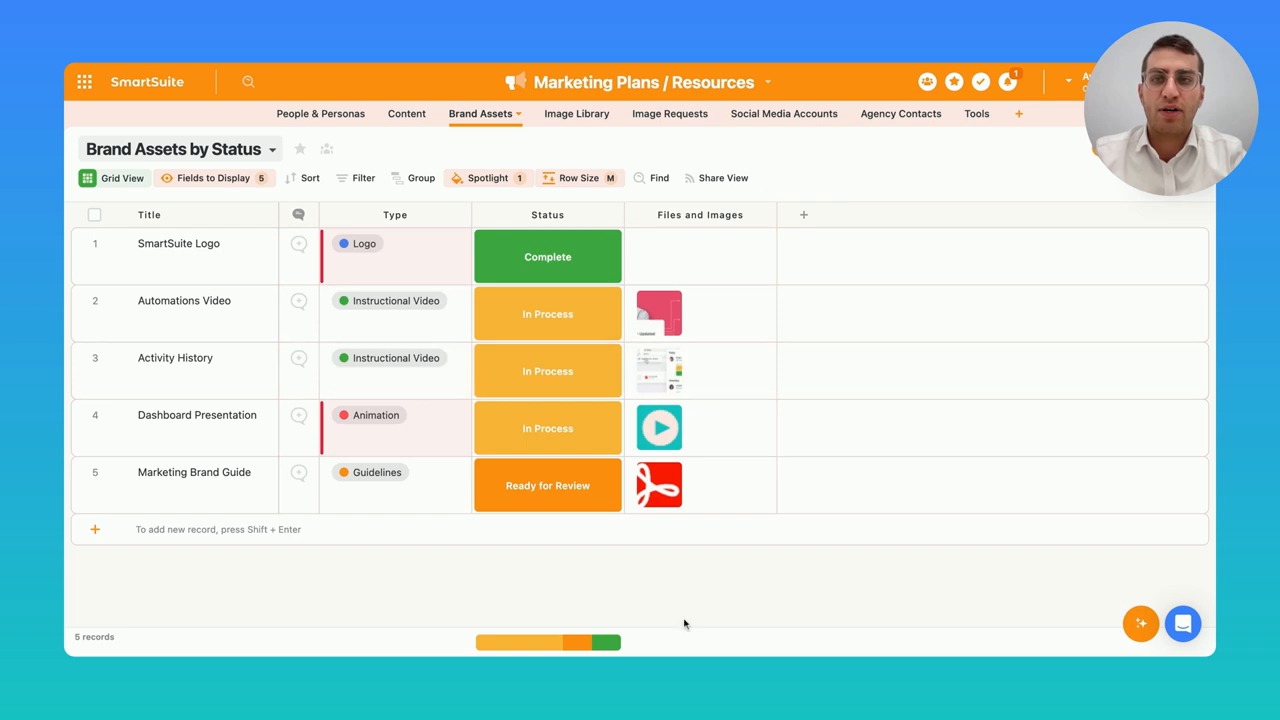Click the Find button
This screenshot has width=1280, height=720.
[x=651, y=178]
